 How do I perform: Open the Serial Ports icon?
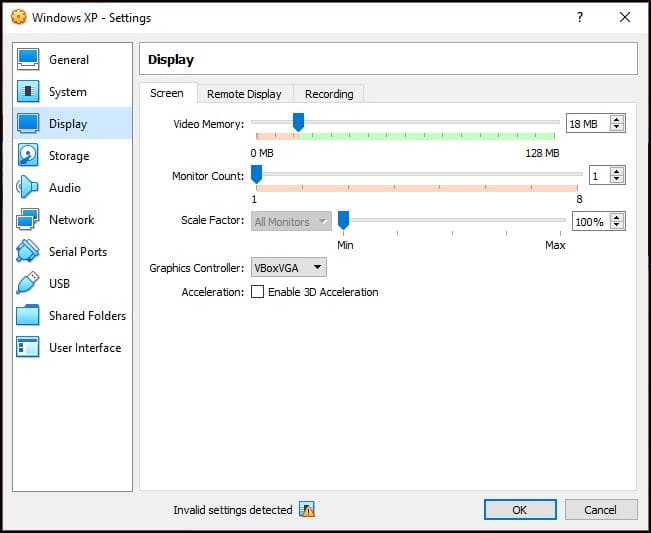28,252
